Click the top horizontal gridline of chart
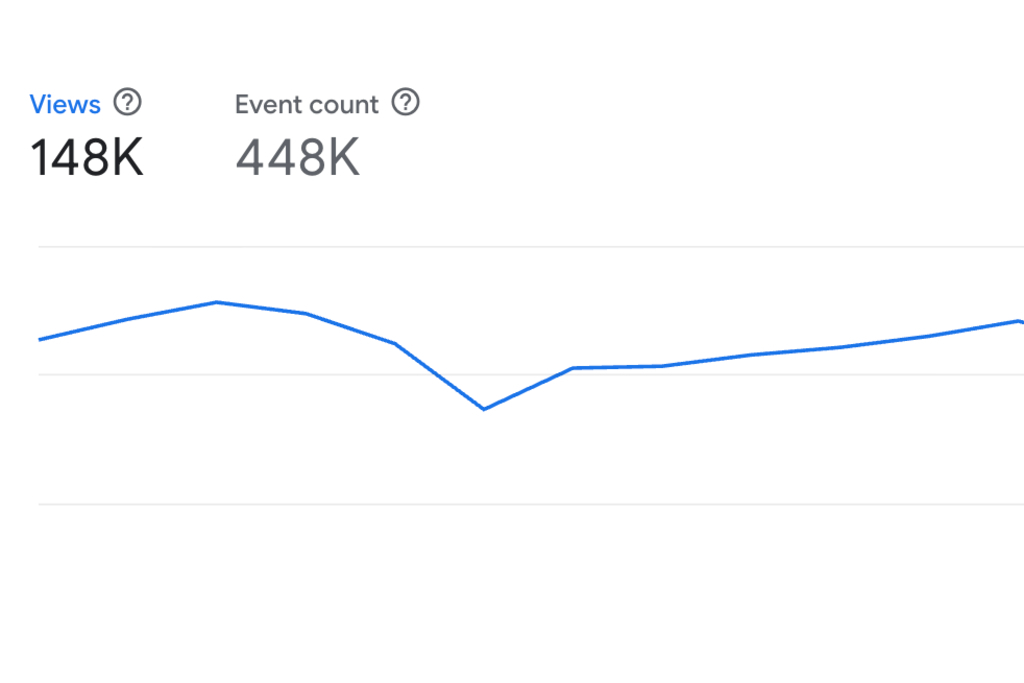Screen dimensions: 1024x683 pyautogui.click(x=600, y=246)
